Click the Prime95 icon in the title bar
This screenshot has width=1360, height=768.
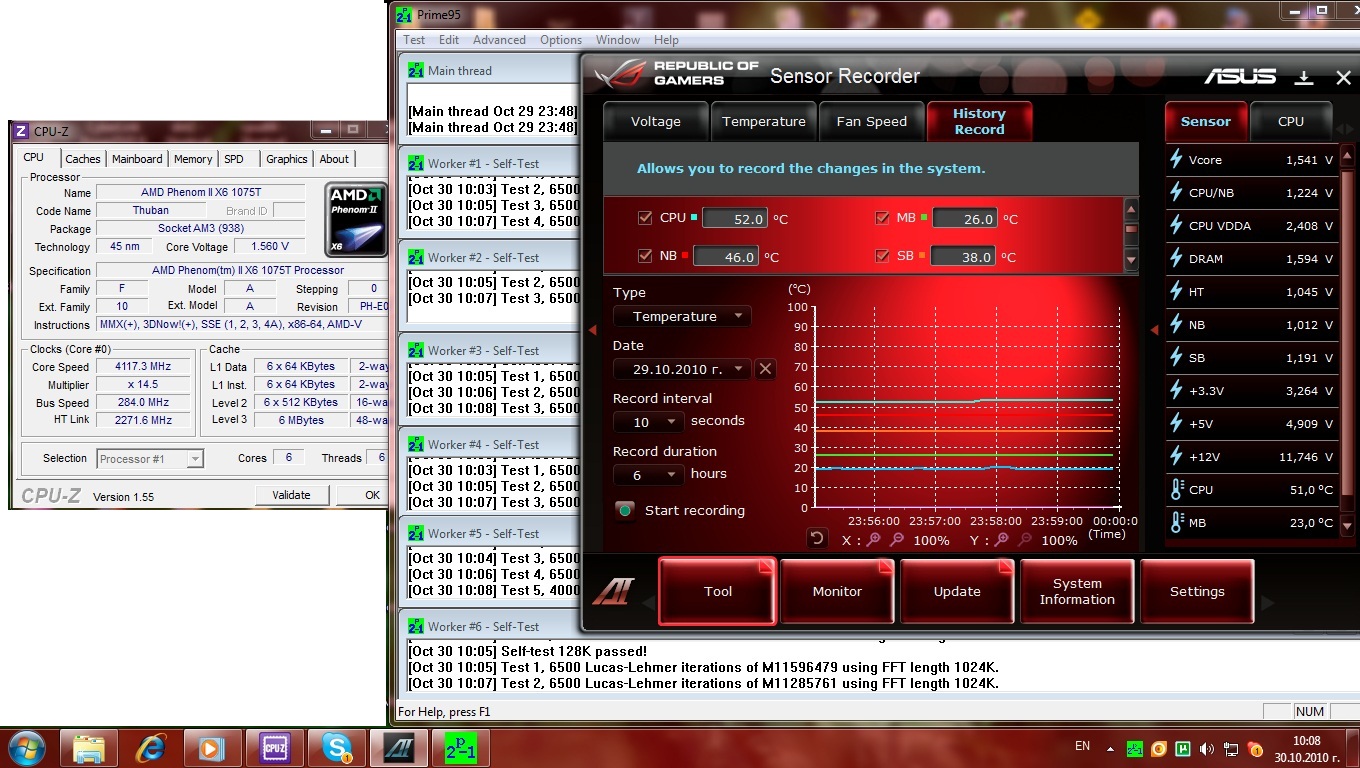404,15
